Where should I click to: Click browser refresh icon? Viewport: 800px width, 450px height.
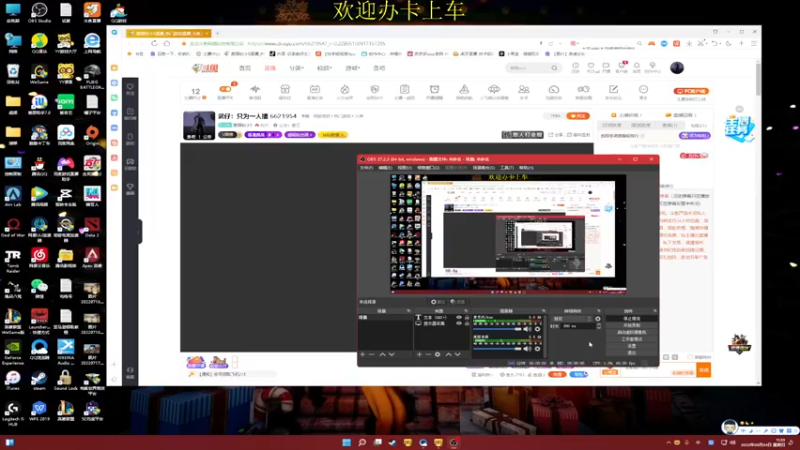[154, 44]
